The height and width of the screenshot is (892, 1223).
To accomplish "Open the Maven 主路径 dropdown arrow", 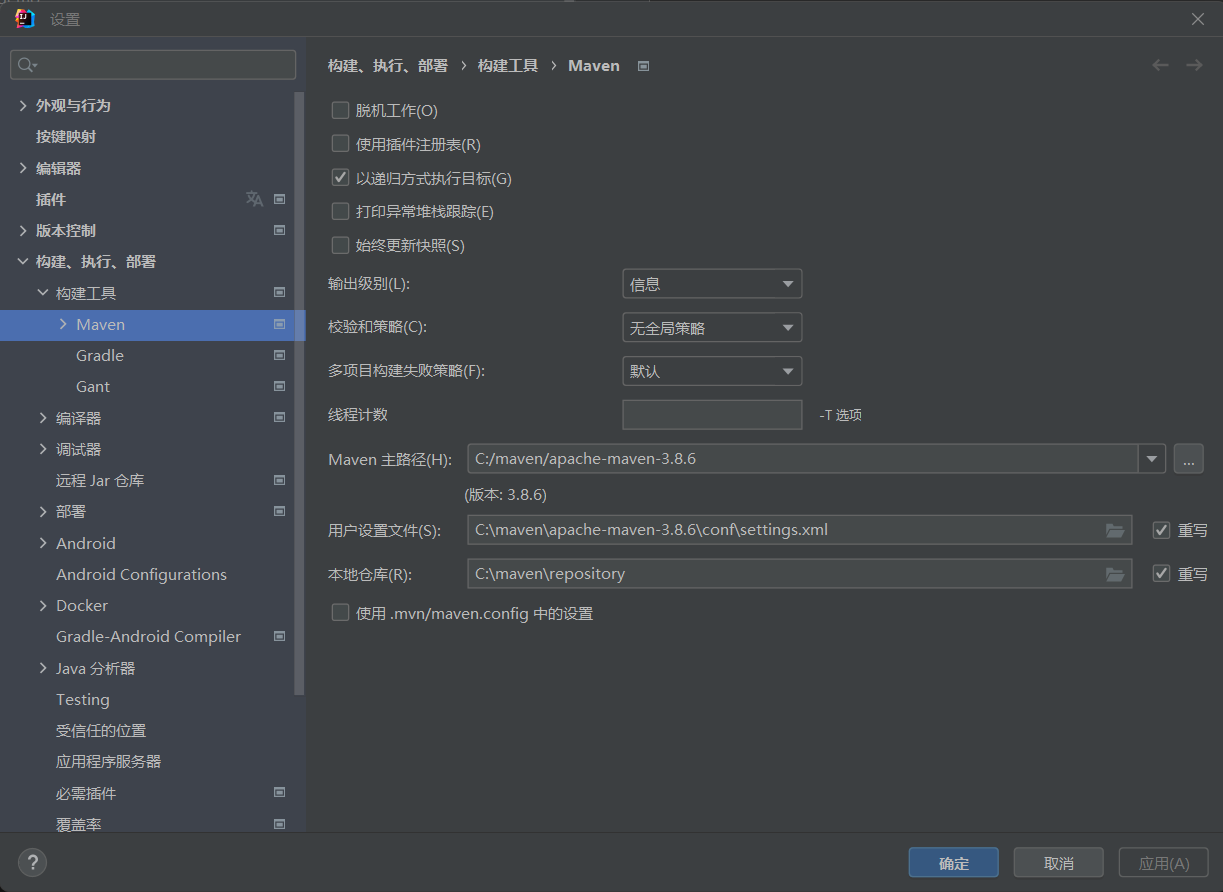I will (x=1153, y=459).
